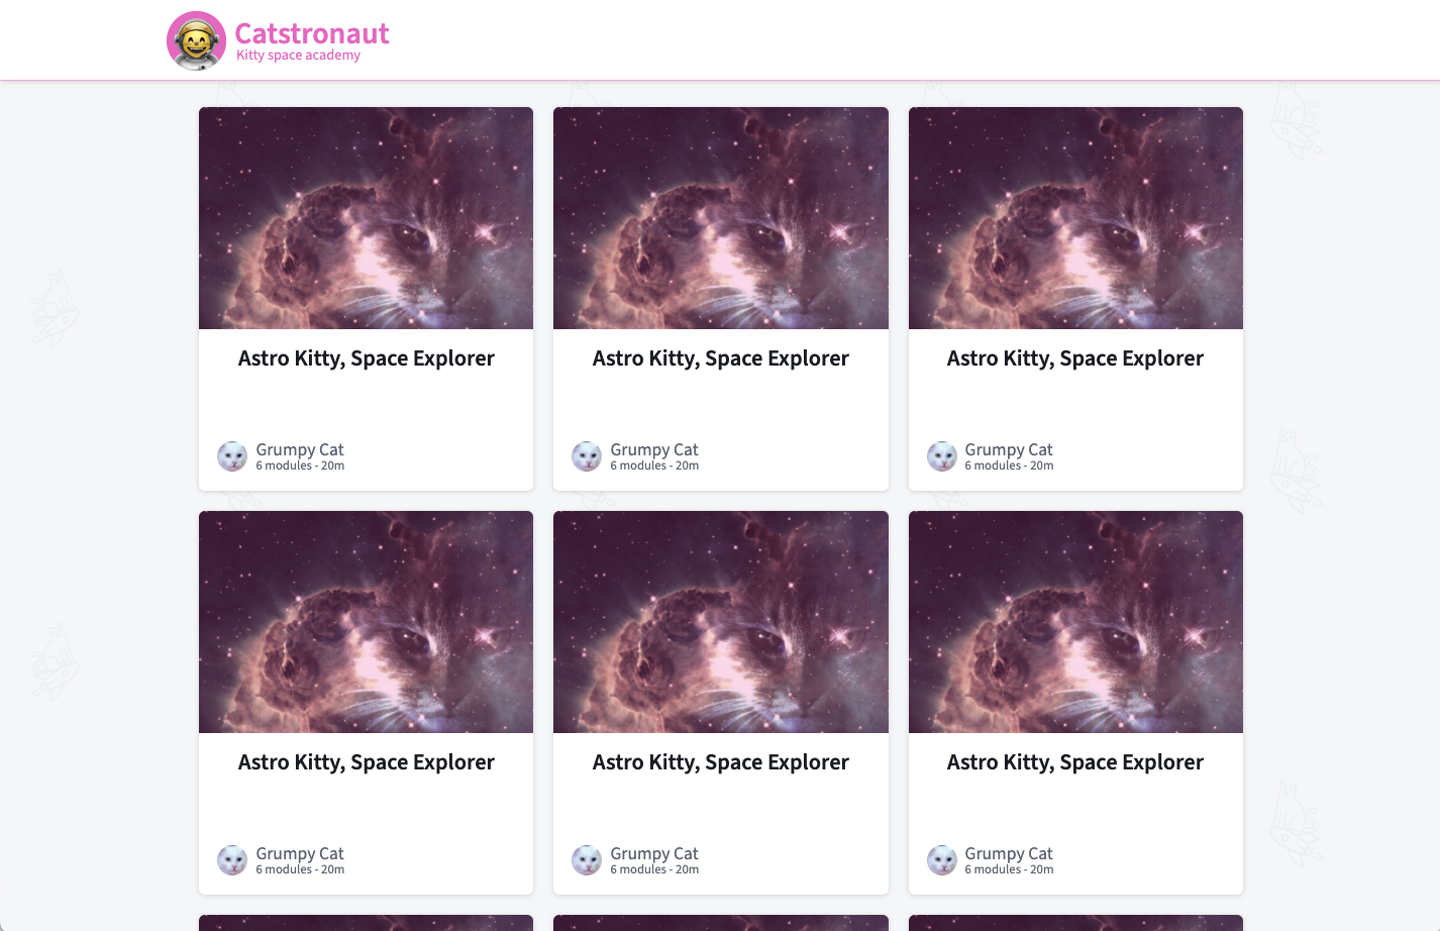1440x931 pixels.
Task: Click "6 modules - 20m" in top-middle card
Action: click(655, 466)
